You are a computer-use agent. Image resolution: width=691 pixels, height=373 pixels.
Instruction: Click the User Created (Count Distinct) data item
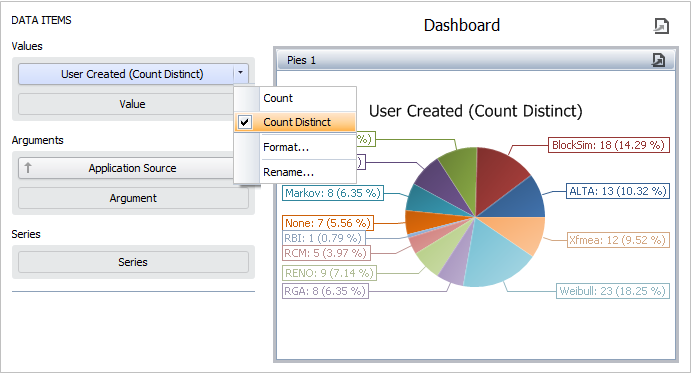click(126, 74)
